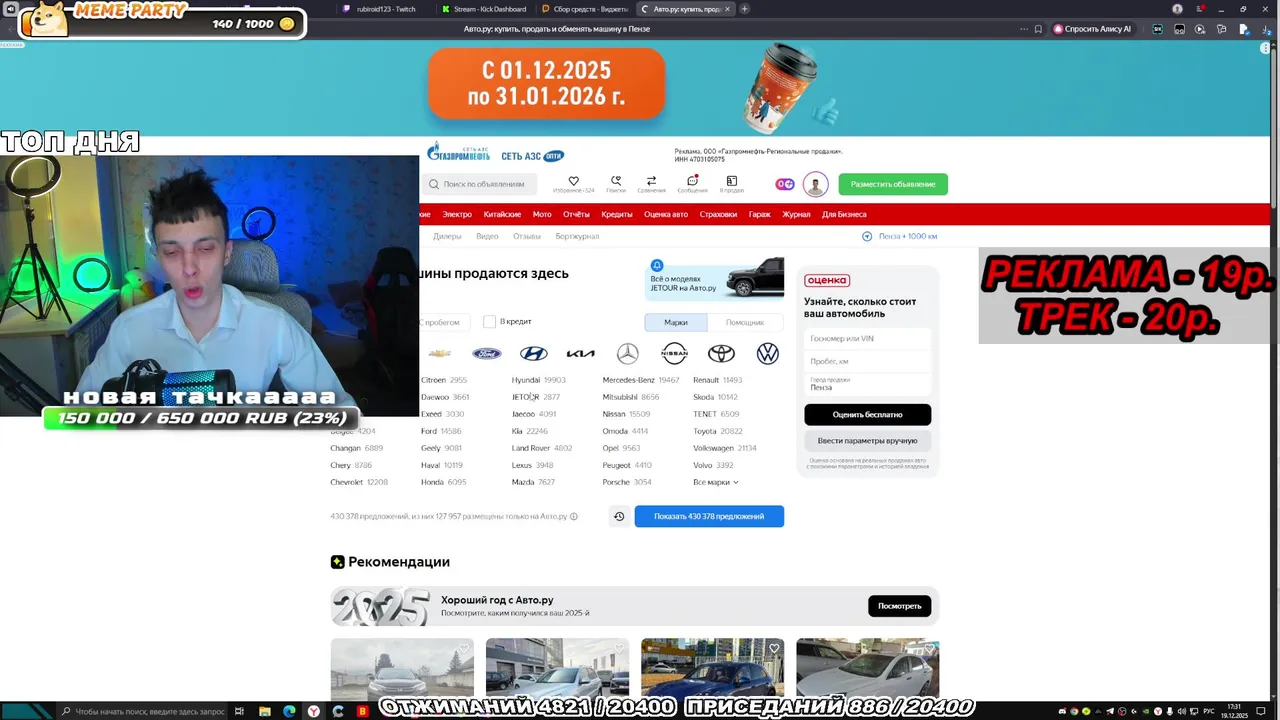Open Дилеры link
The image size is (1280, 720).
coord(447,236)
